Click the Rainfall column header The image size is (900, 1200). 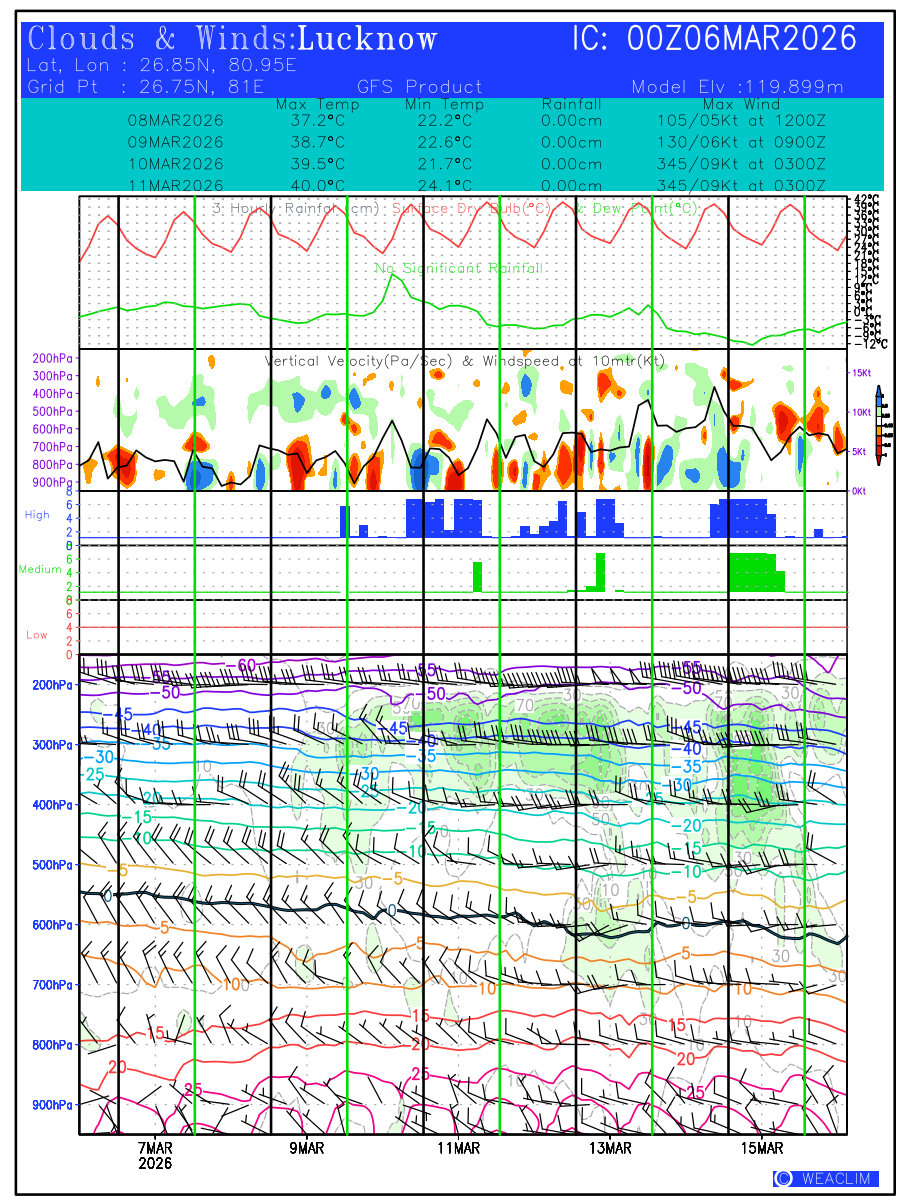click(x=572, y=104)
